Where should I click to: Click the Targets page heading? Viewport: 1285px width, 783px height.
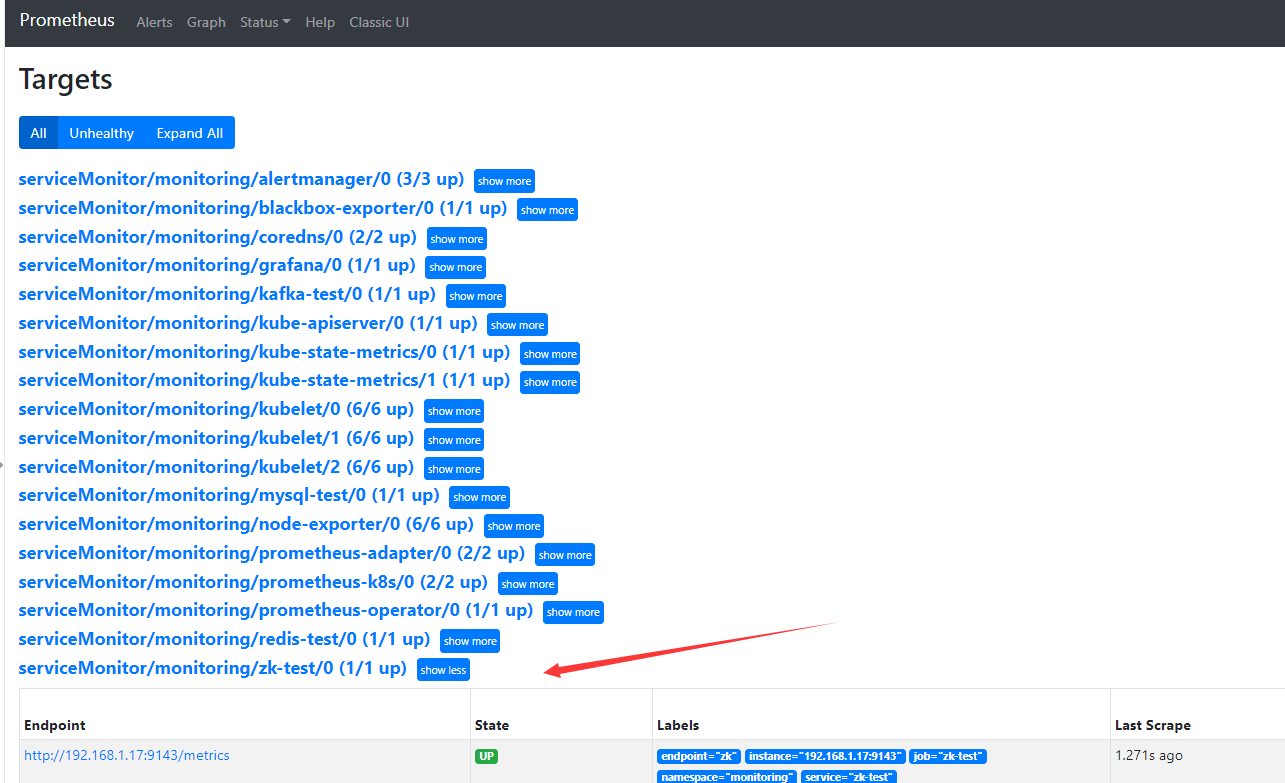tap(66, 80)
